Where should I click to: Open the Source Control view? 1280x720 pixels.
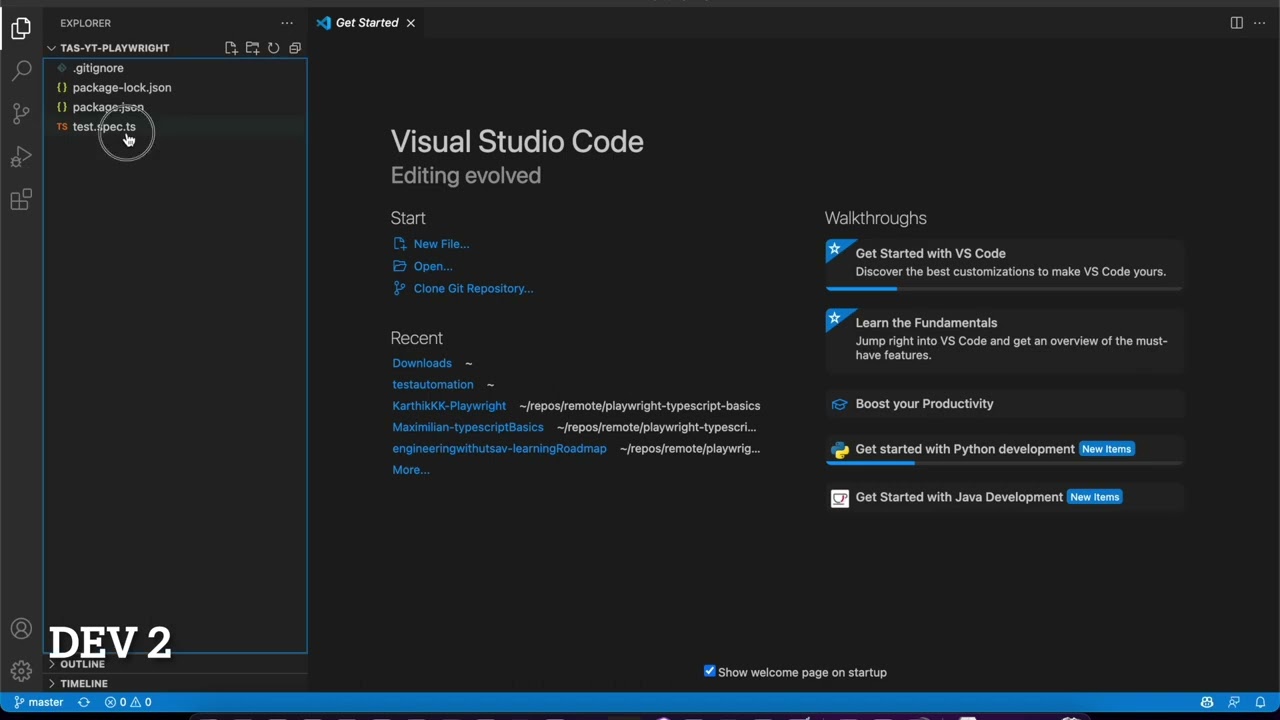pyautogui.click(x=21, y=113)
